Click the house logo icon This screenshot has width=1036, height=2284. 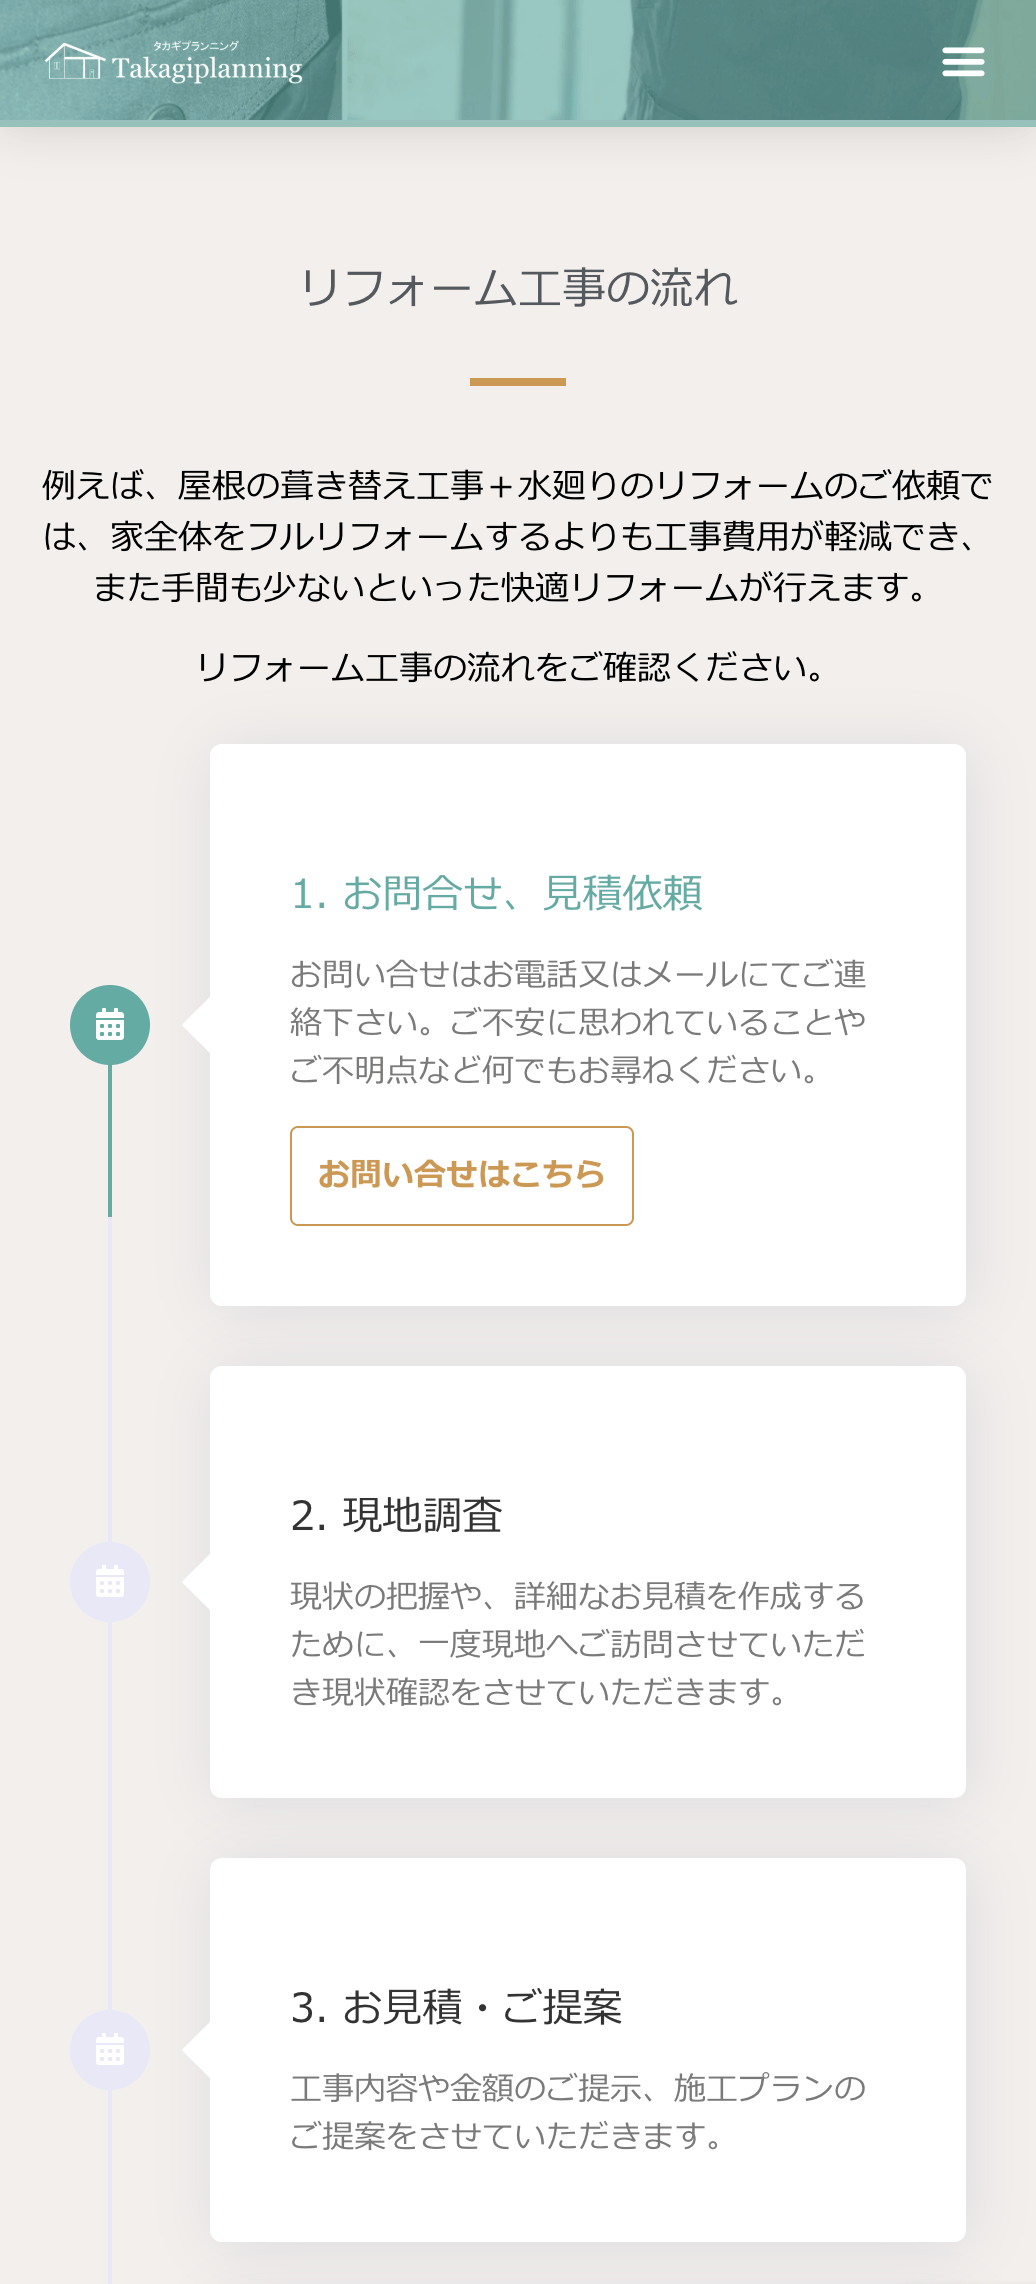click(74, 62)
